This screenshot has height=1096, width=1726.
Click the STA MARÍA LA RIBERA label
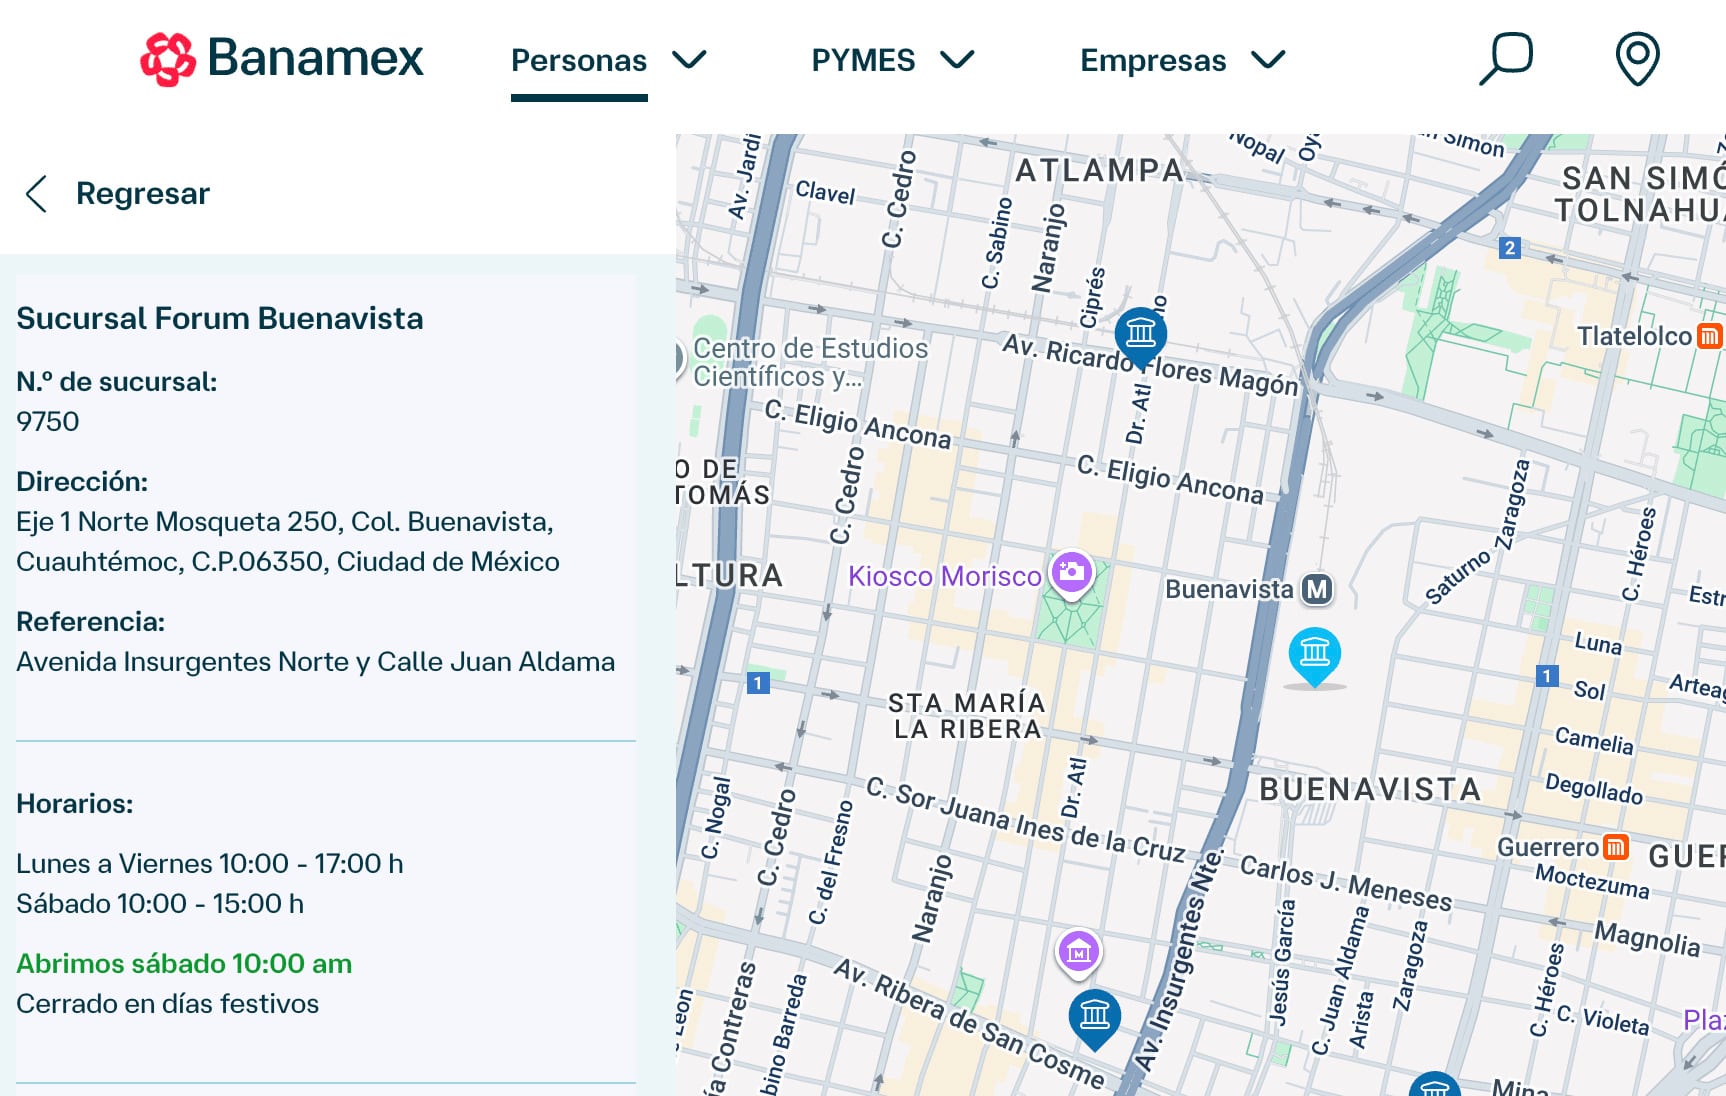[x=967, y=716]
